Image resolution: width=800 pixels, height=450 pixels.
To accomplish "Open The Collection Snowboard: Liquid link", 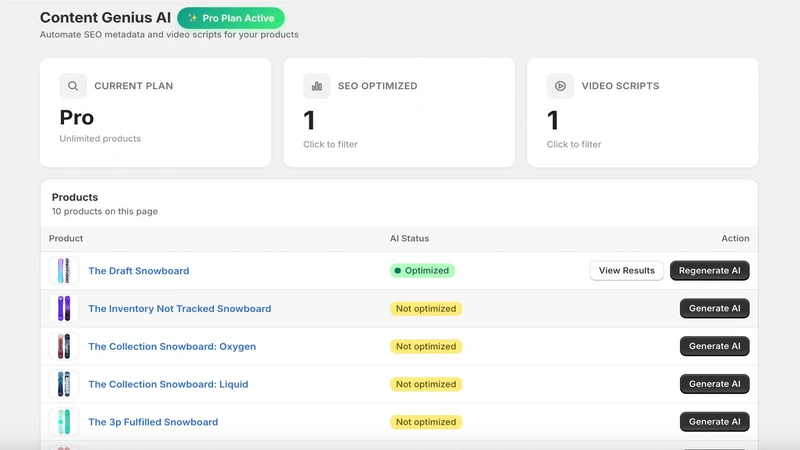I will 168,384.
